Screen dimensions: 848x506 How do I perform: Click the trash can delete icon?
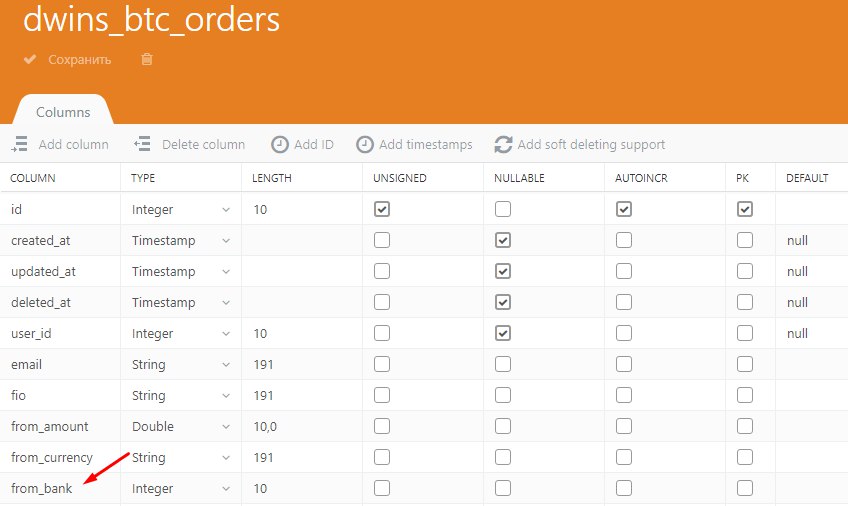pyautogui.click(x=147, y=59)
